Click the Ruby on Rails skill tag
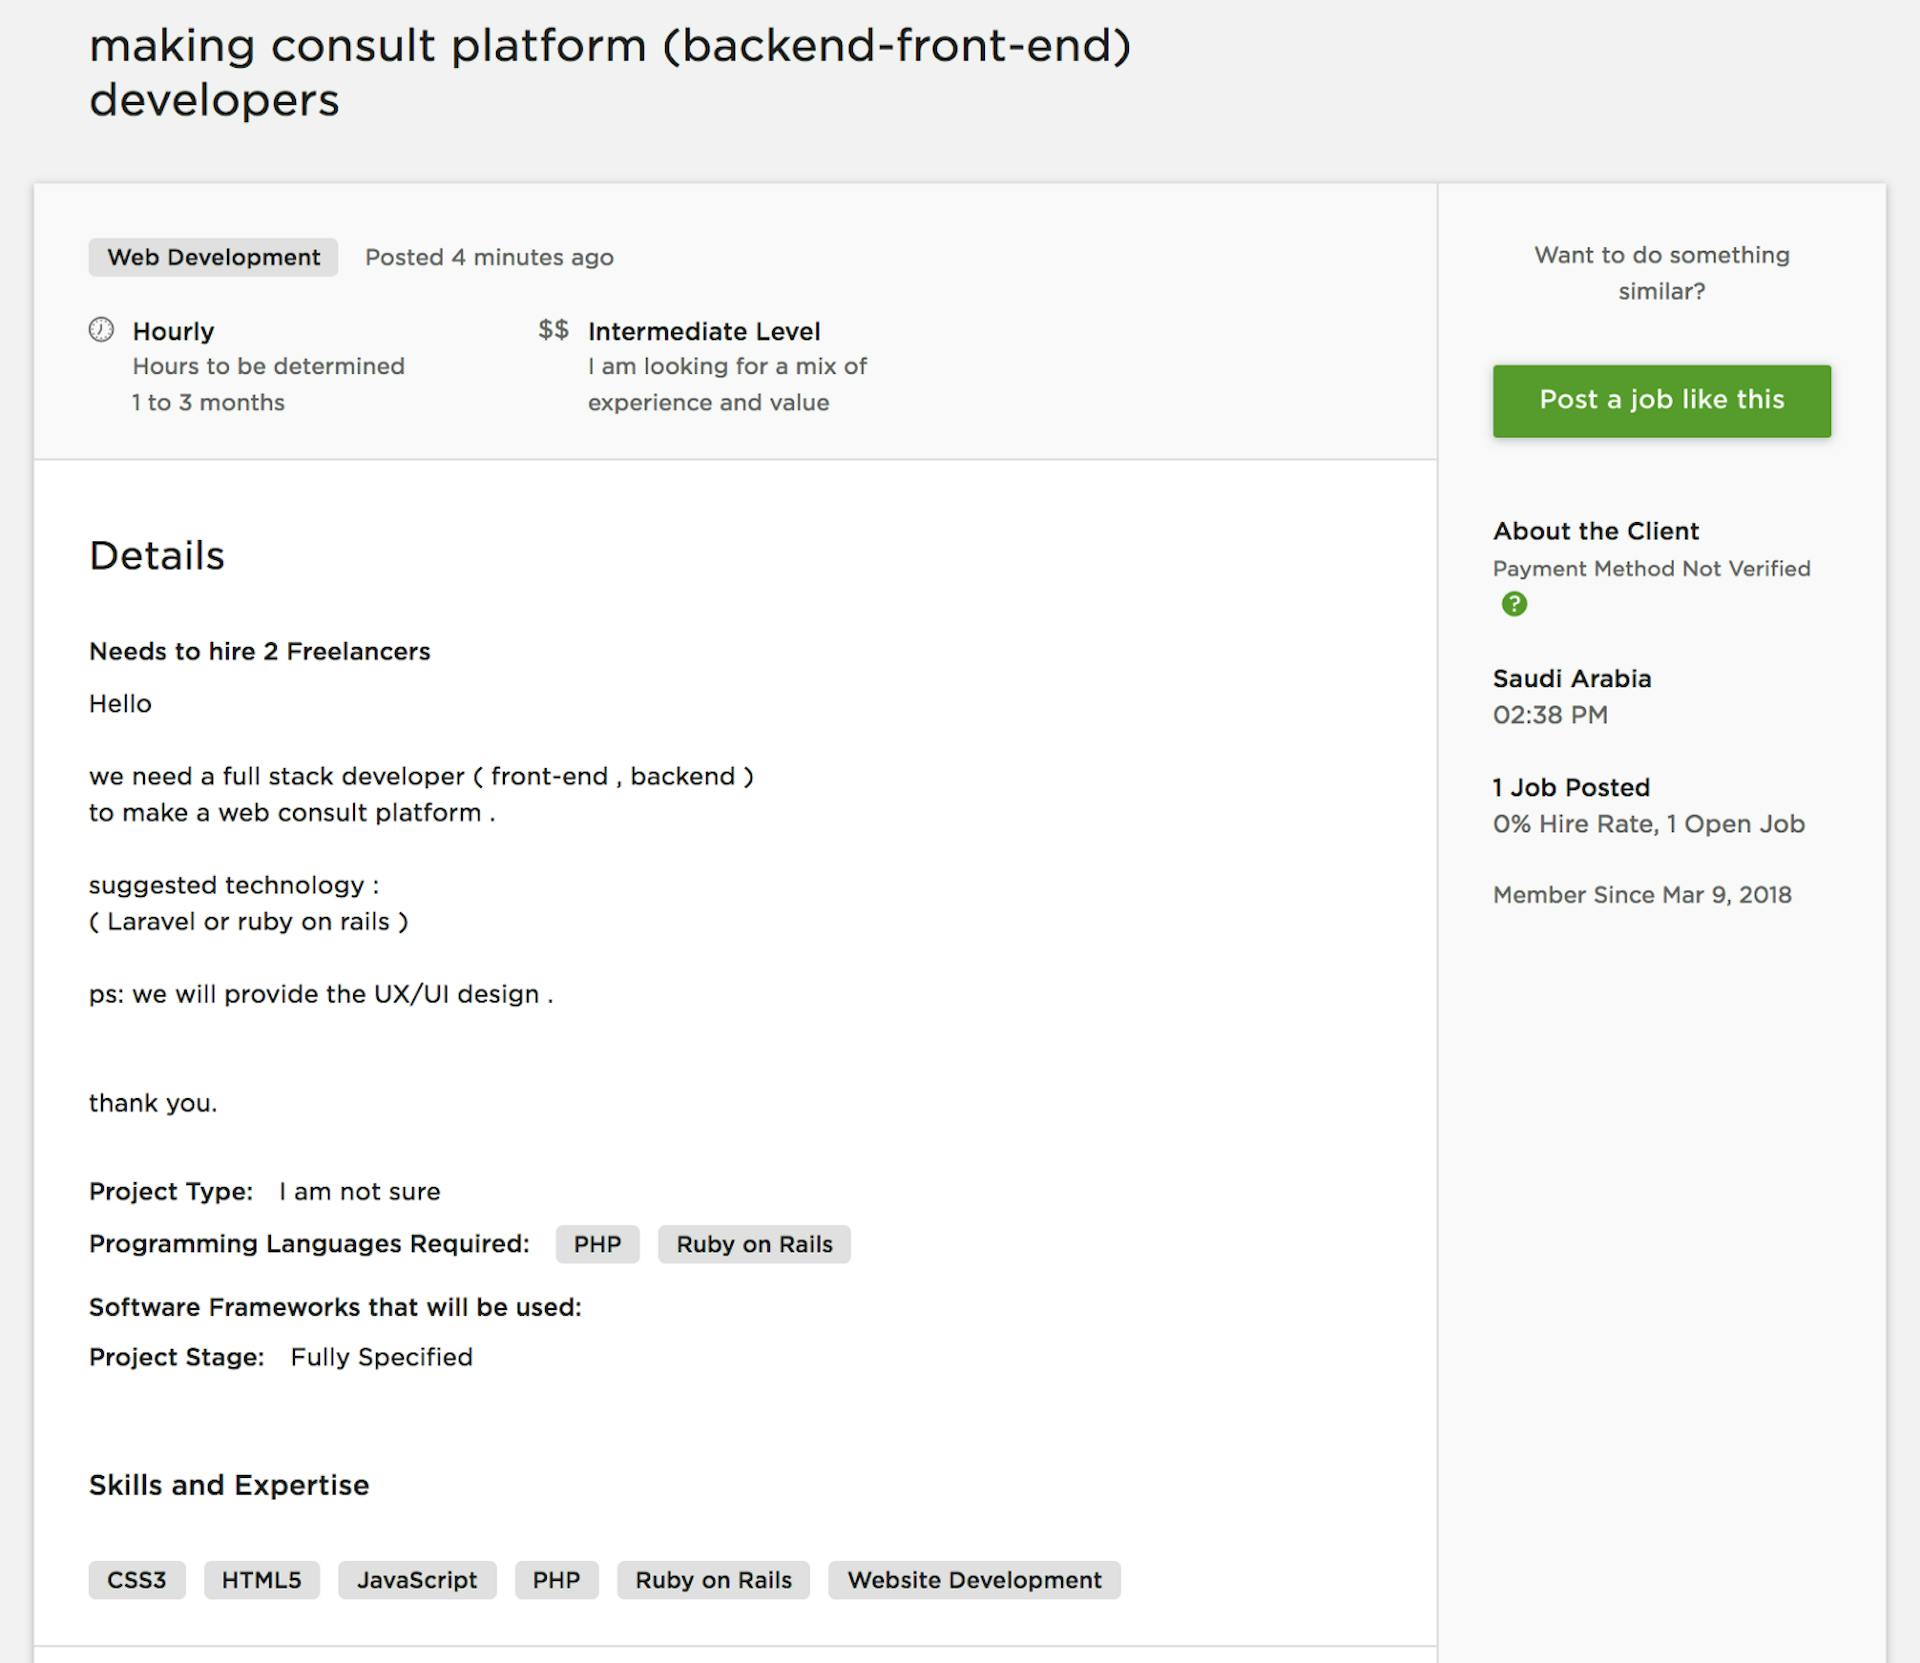Screen dimensions: 1920x1663 (x=712, y=1580)
